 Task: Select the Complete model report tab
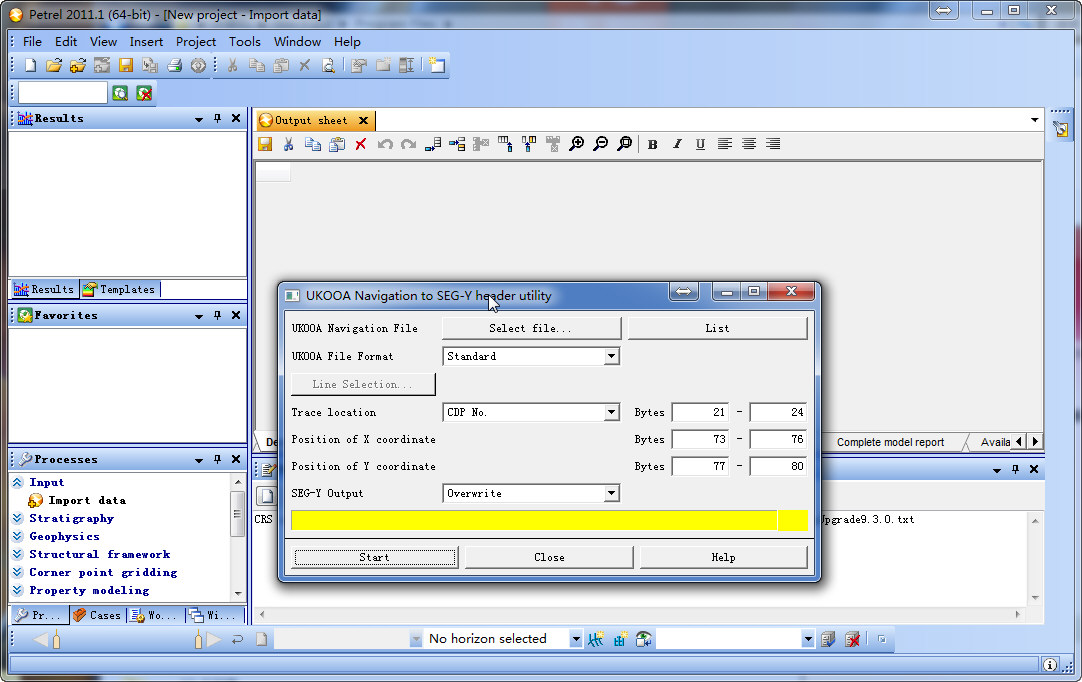click(890, 442)
